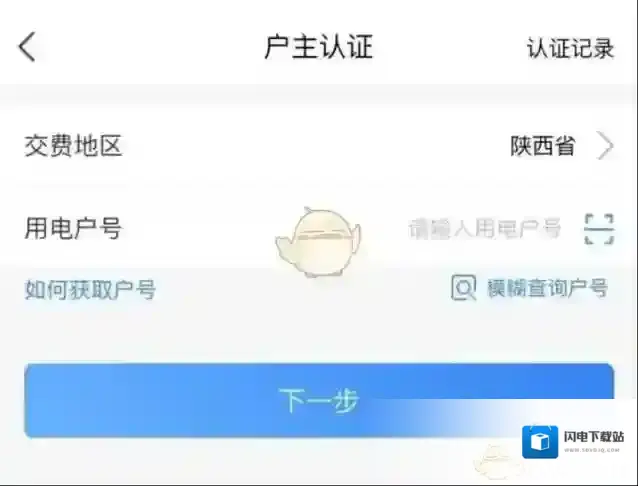638x486 pixels.
Task: Open the 陕西省 province selector
Action: (543, 146)
